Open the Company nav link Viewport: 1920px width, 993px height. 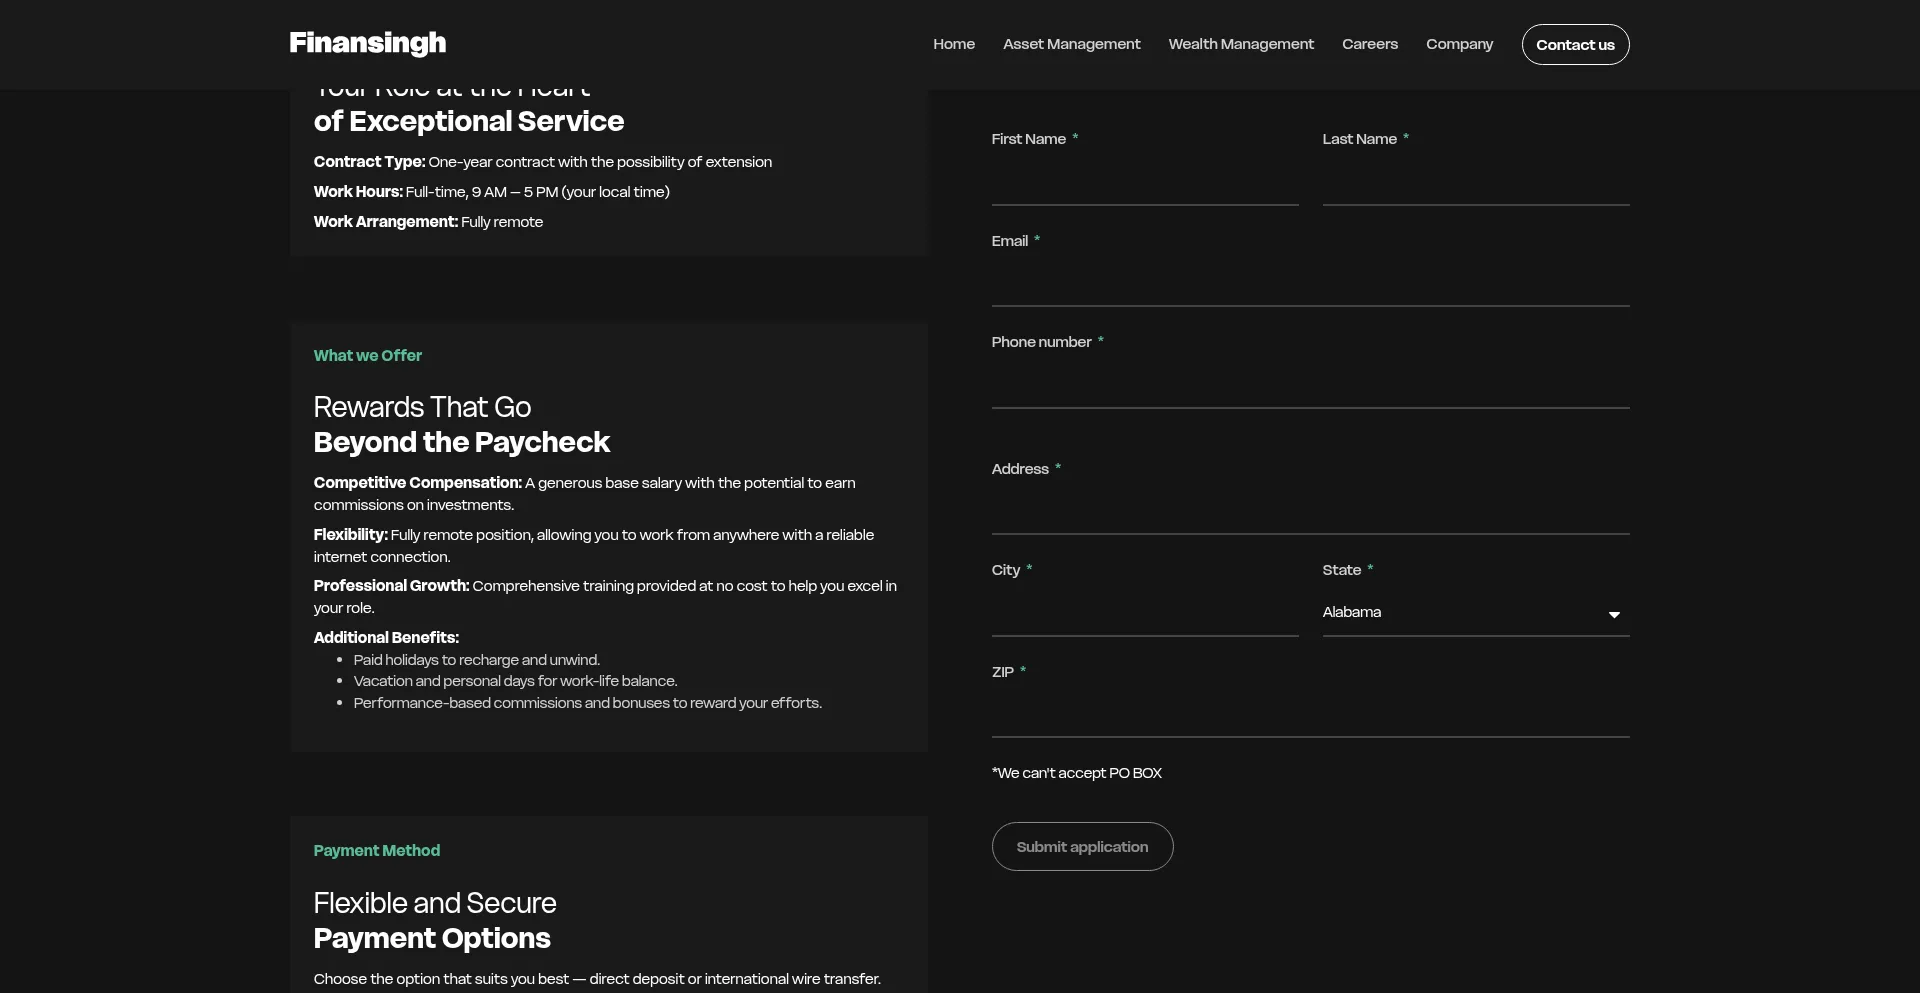click(x=1458, y=44)
